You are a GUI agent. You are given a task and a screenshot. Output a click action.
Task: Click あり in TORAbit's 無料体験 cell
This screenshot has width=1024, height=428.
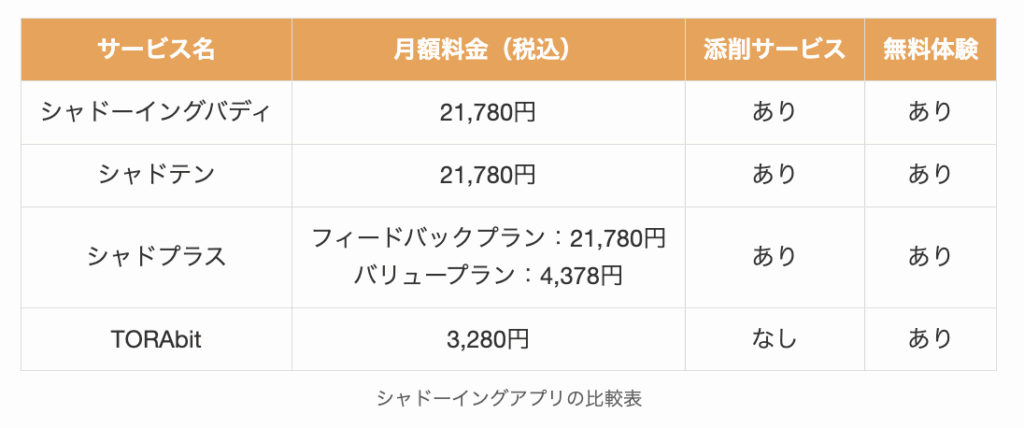(x=930, y=339)
